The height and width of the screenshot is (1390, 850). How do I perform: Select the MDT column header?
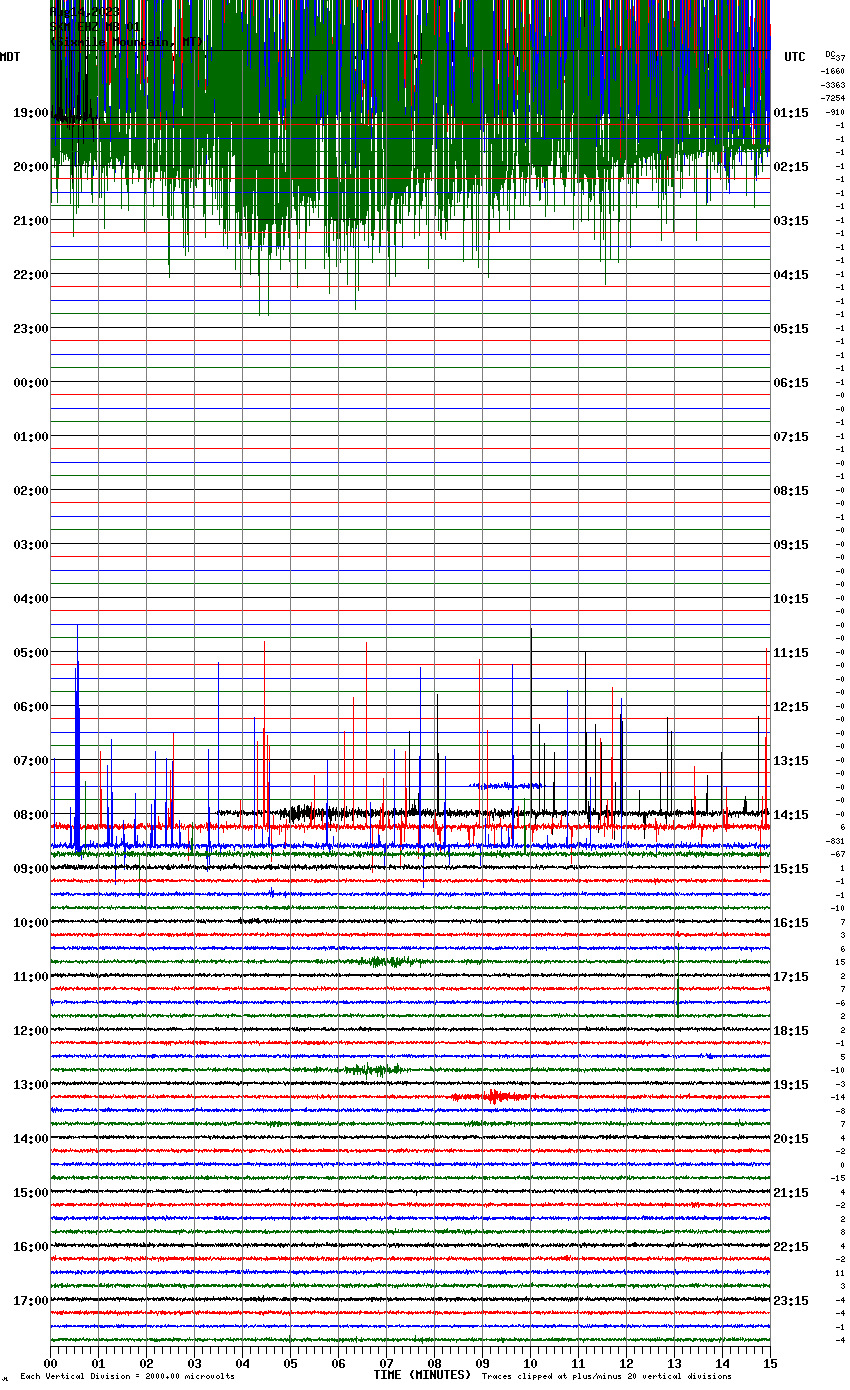click(10, 57)
